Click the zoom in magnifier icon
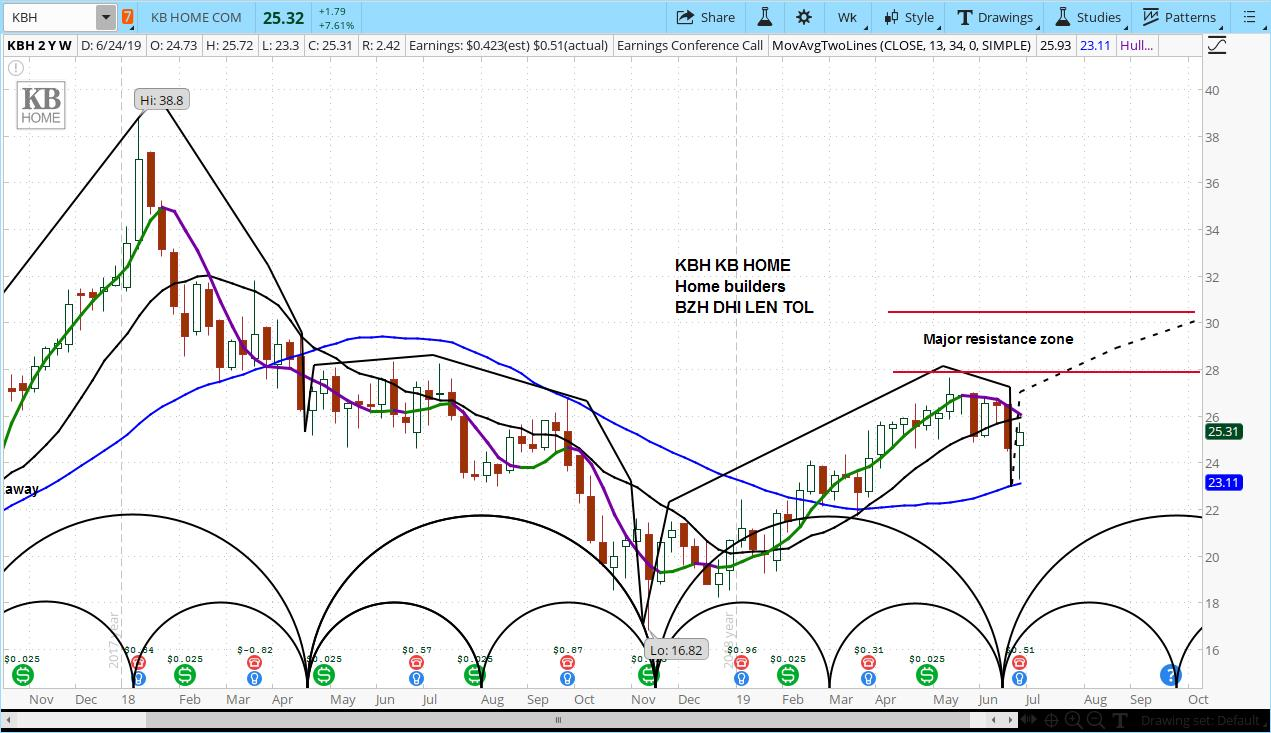 pos(1074,720)
